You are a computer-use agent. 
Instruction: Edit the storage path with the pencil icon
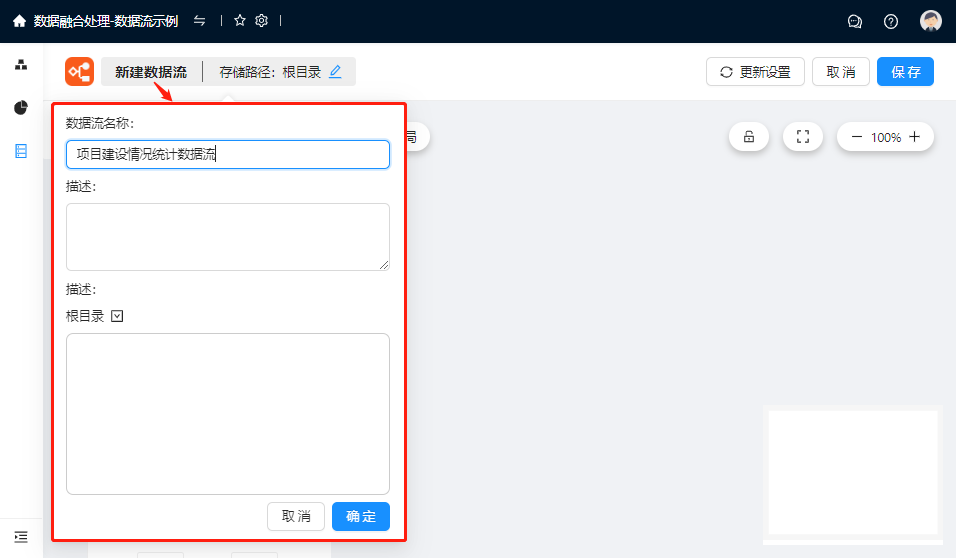(x=335, y=72)
